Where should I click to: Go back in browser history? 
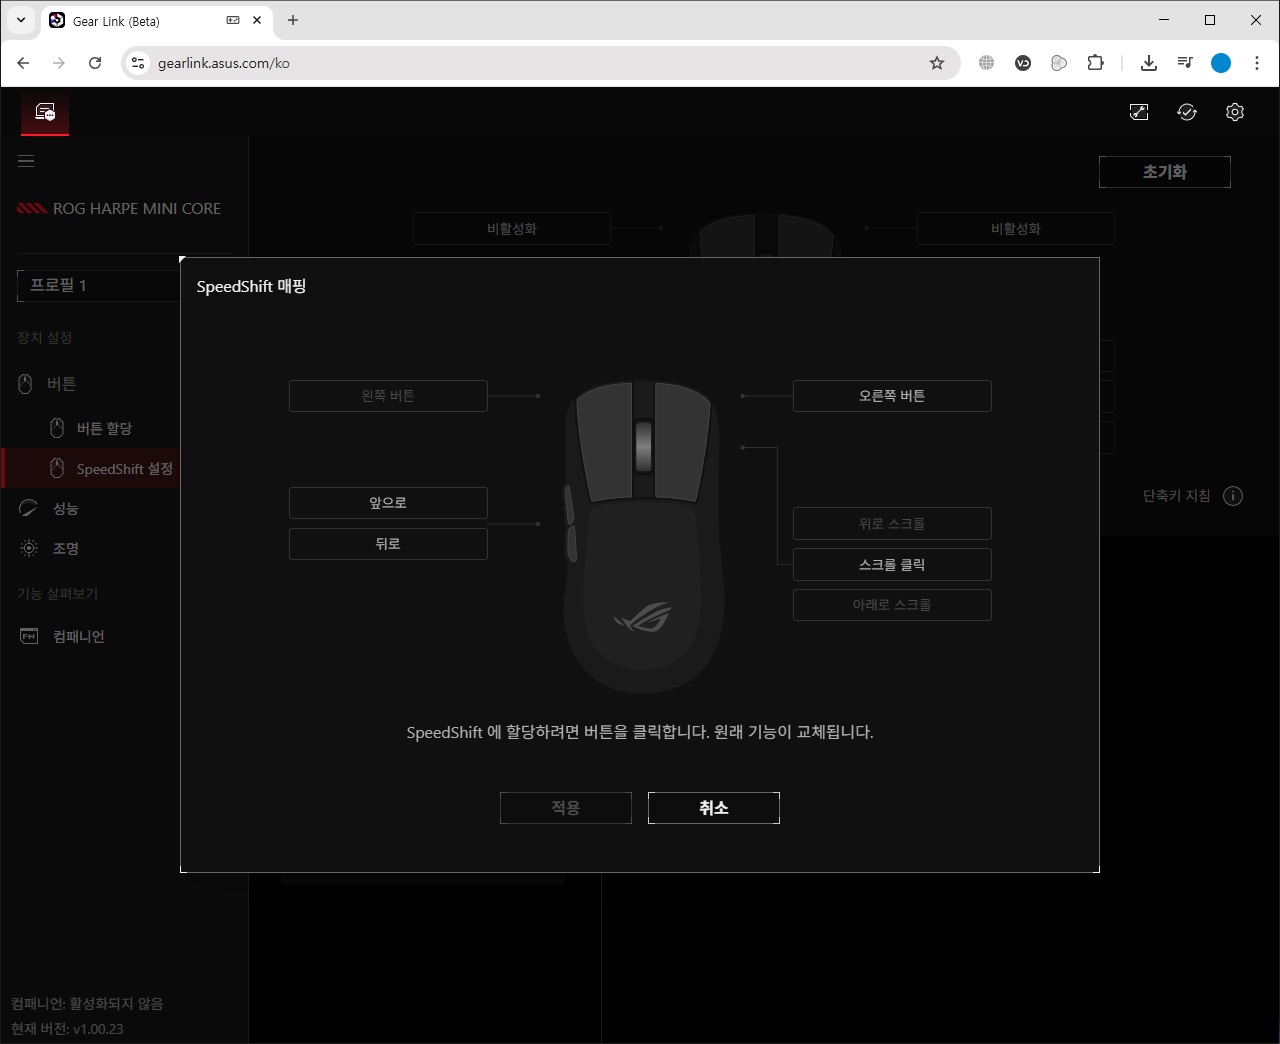(23, 63)
